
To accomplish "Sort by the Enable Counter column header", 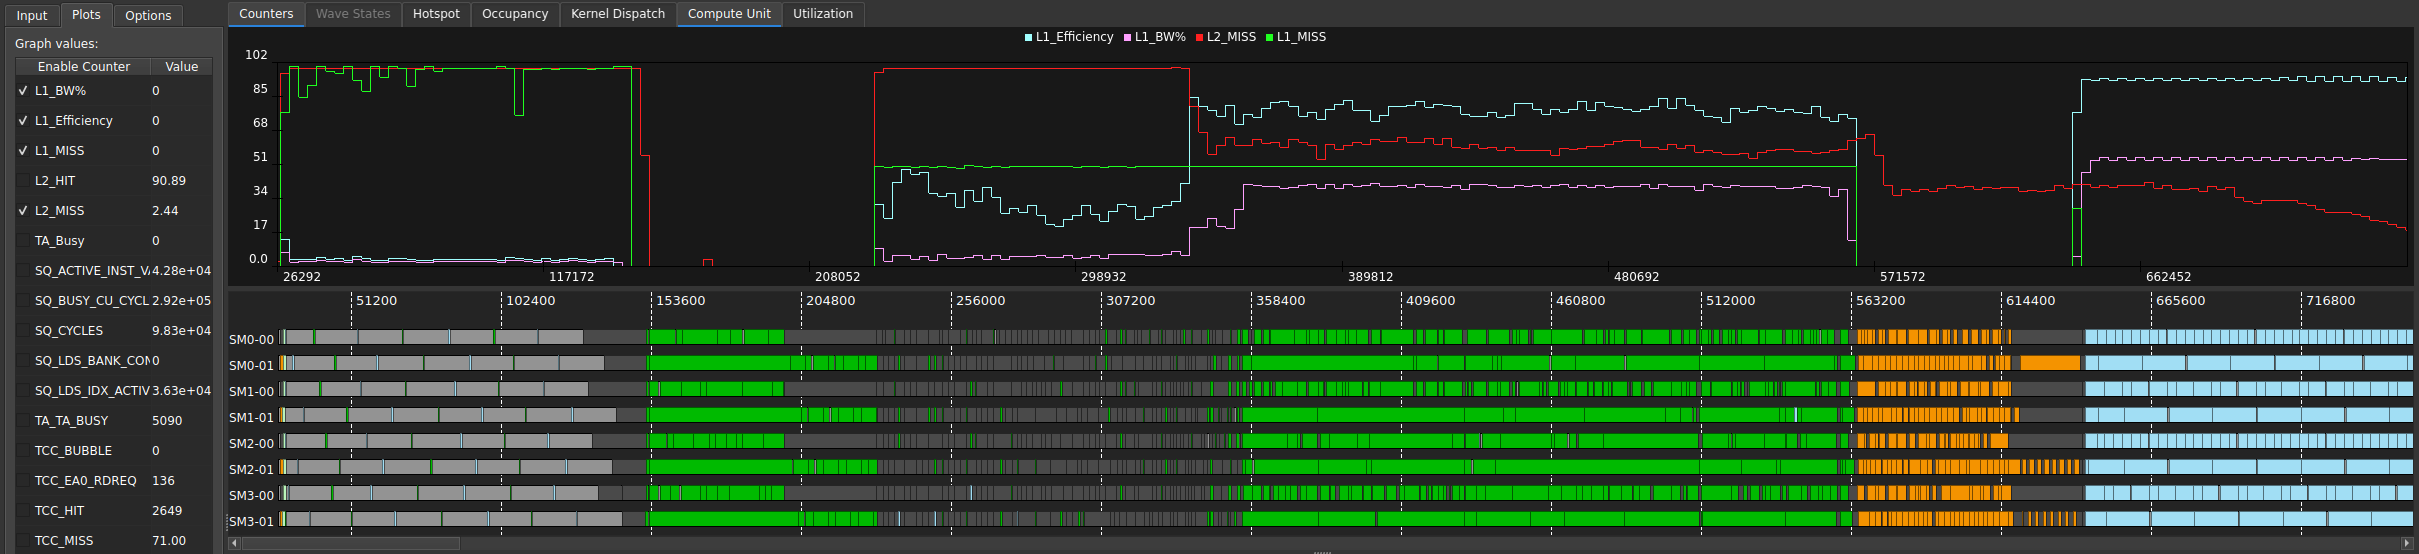I will pos(83,66).
